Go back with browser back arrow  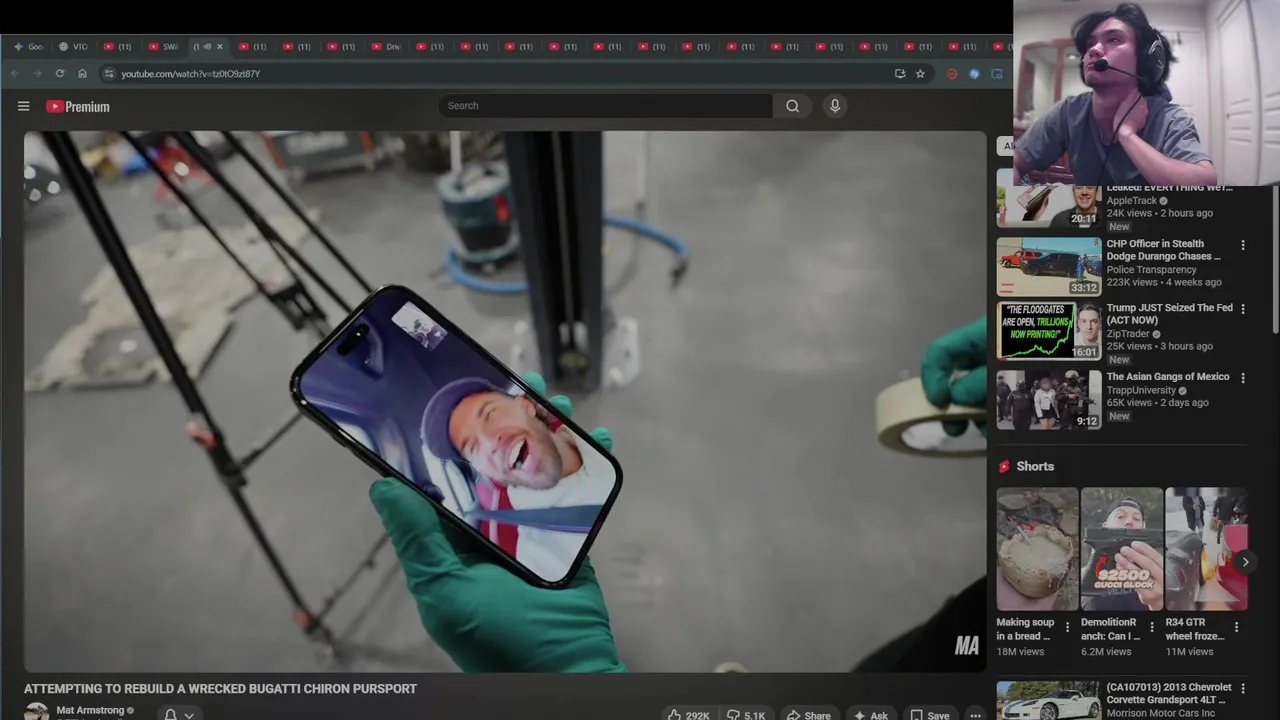click(x=14, y=74)
